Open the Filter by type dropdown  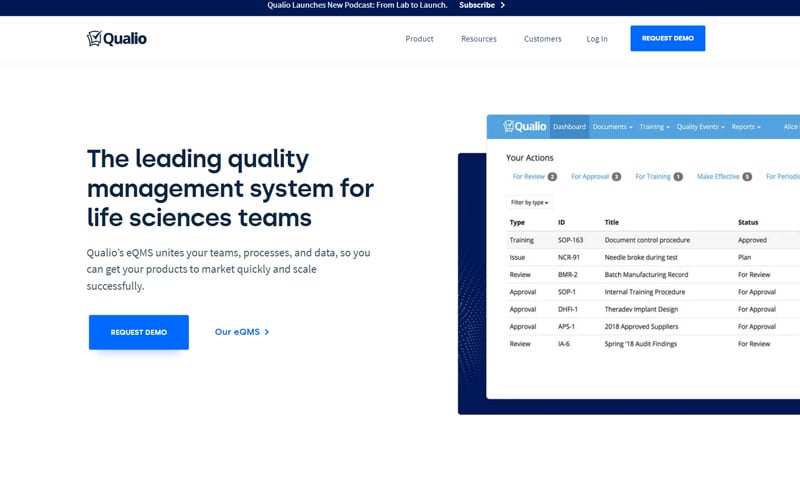(x=530, y=203)
